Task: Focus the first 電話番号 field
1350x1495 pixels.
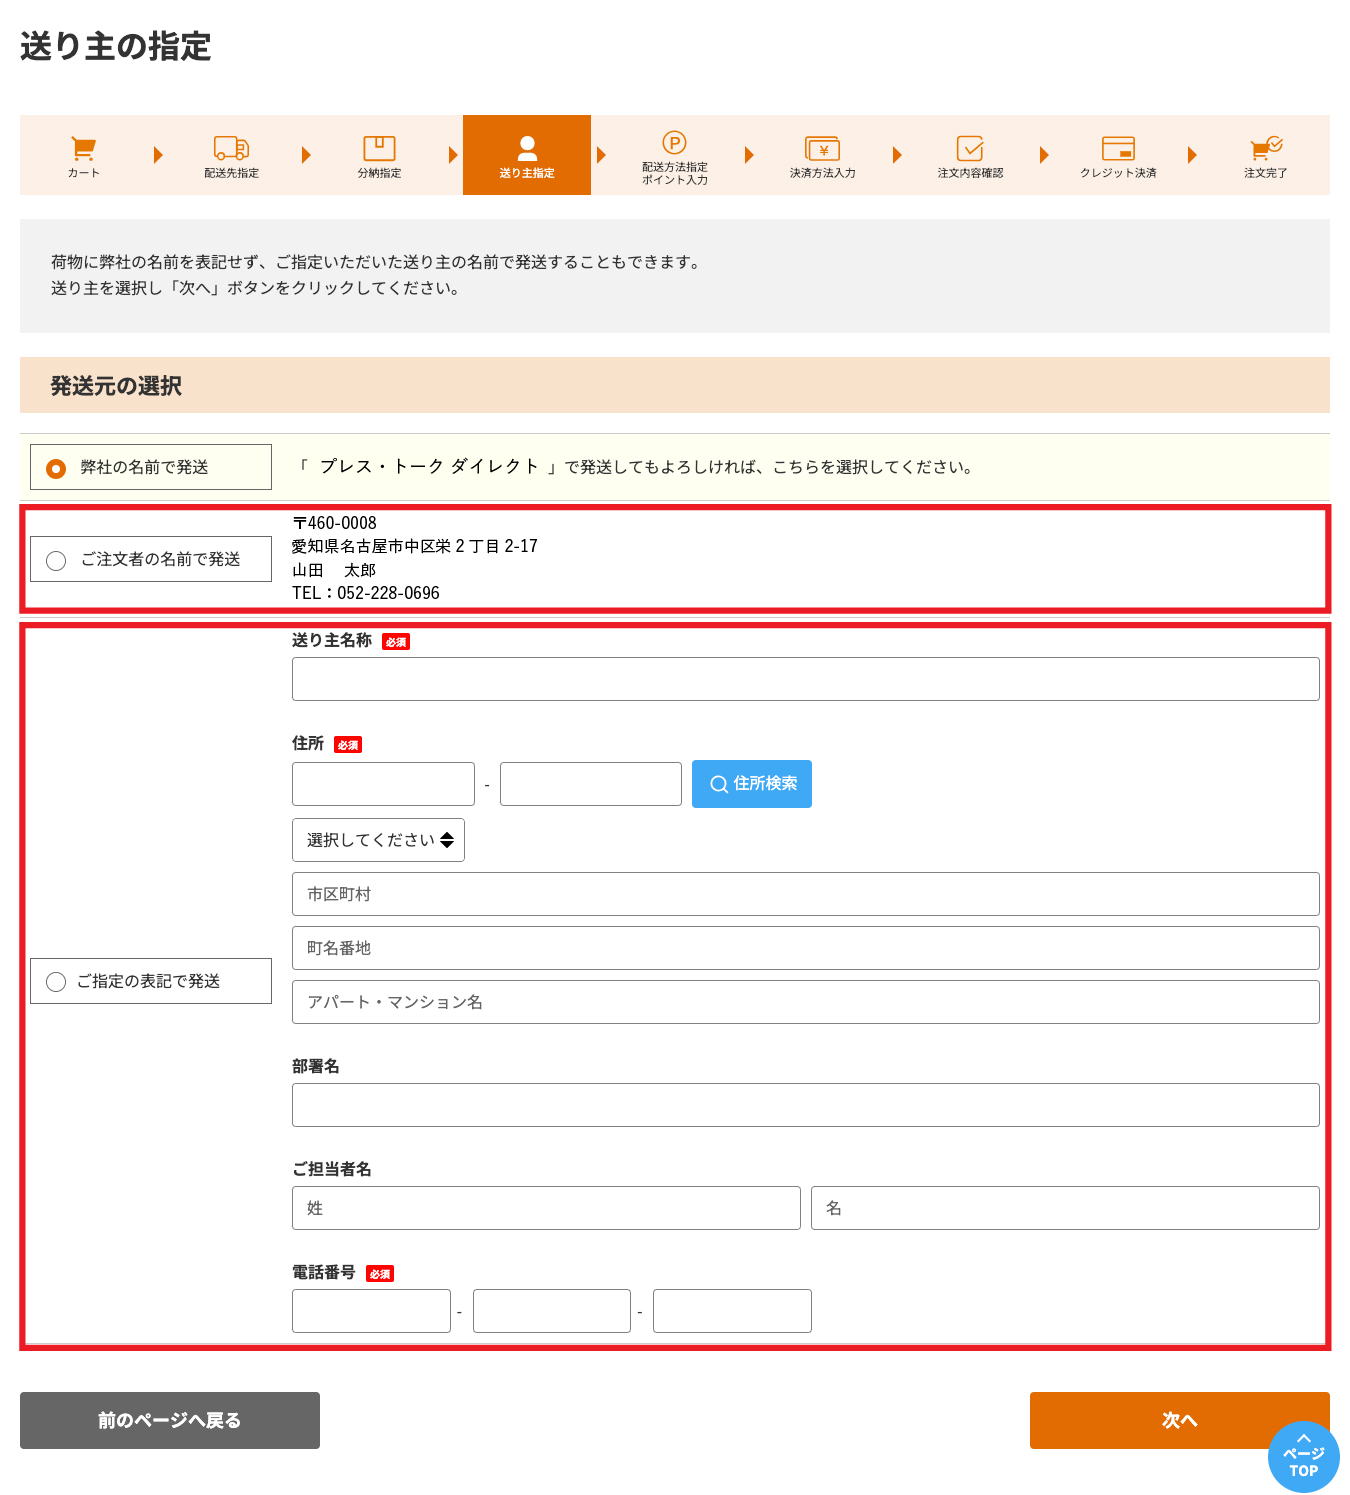Action: (371, 1311)
